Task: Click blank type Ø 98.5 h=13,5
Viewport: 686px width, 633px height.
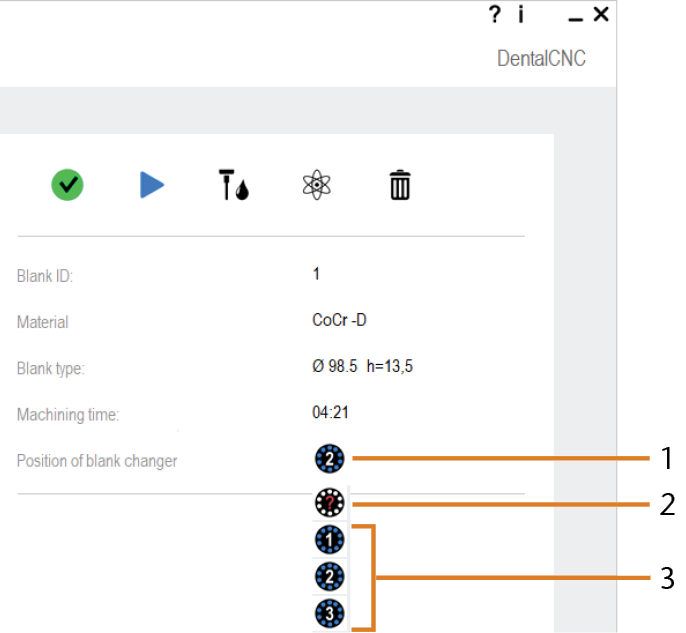Action: tap(362, 366)
